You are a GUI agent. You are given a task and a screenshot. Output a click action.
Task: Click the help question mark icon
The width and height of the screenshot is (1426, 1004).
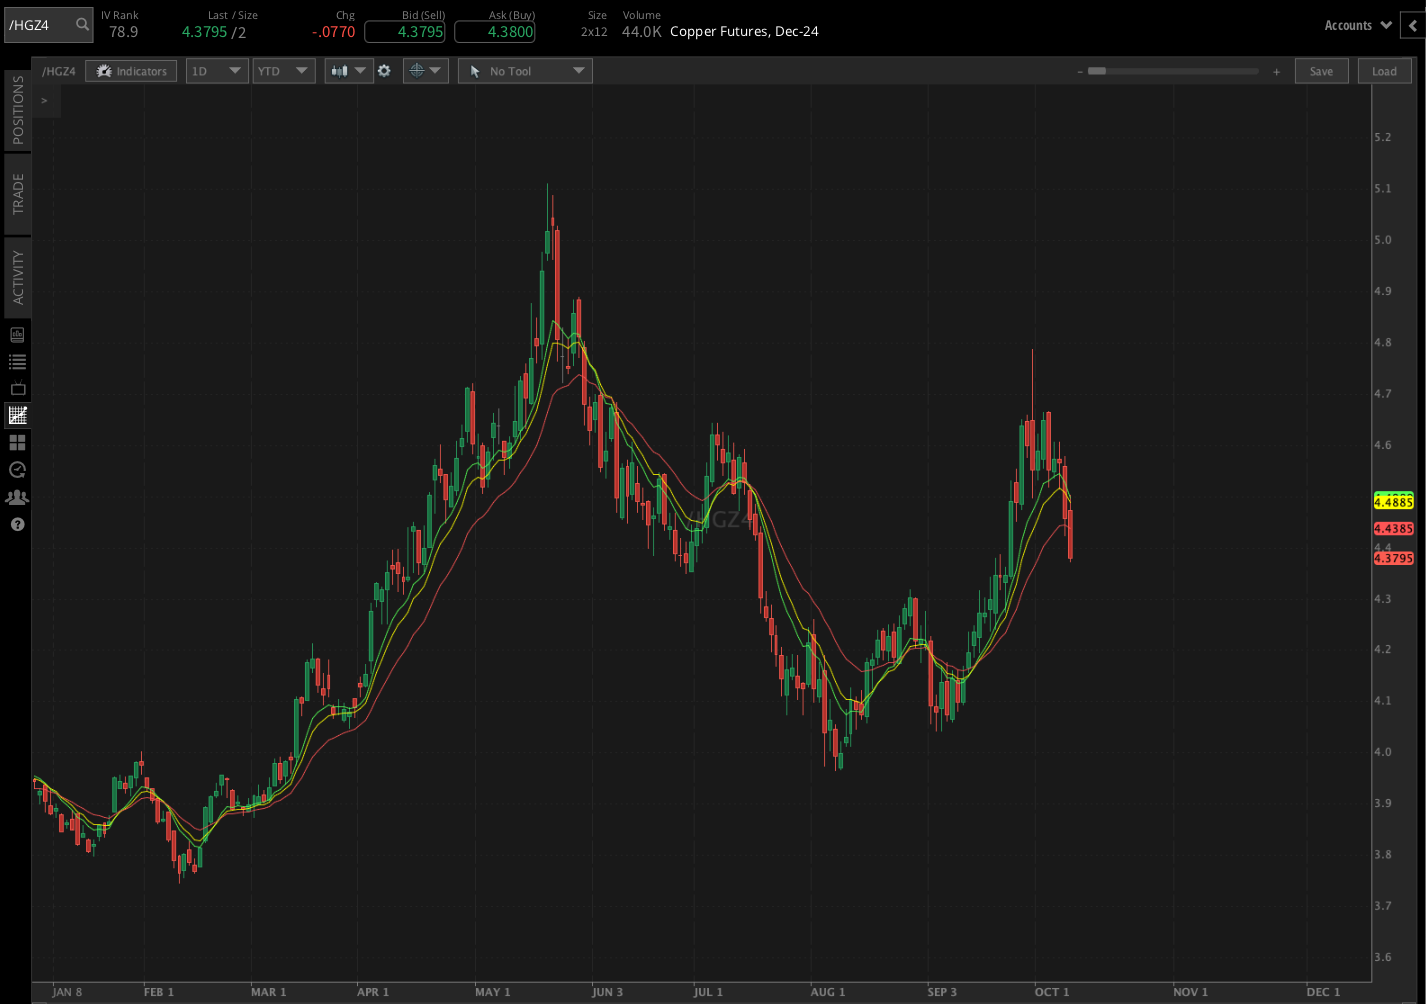tap(17, 524)
